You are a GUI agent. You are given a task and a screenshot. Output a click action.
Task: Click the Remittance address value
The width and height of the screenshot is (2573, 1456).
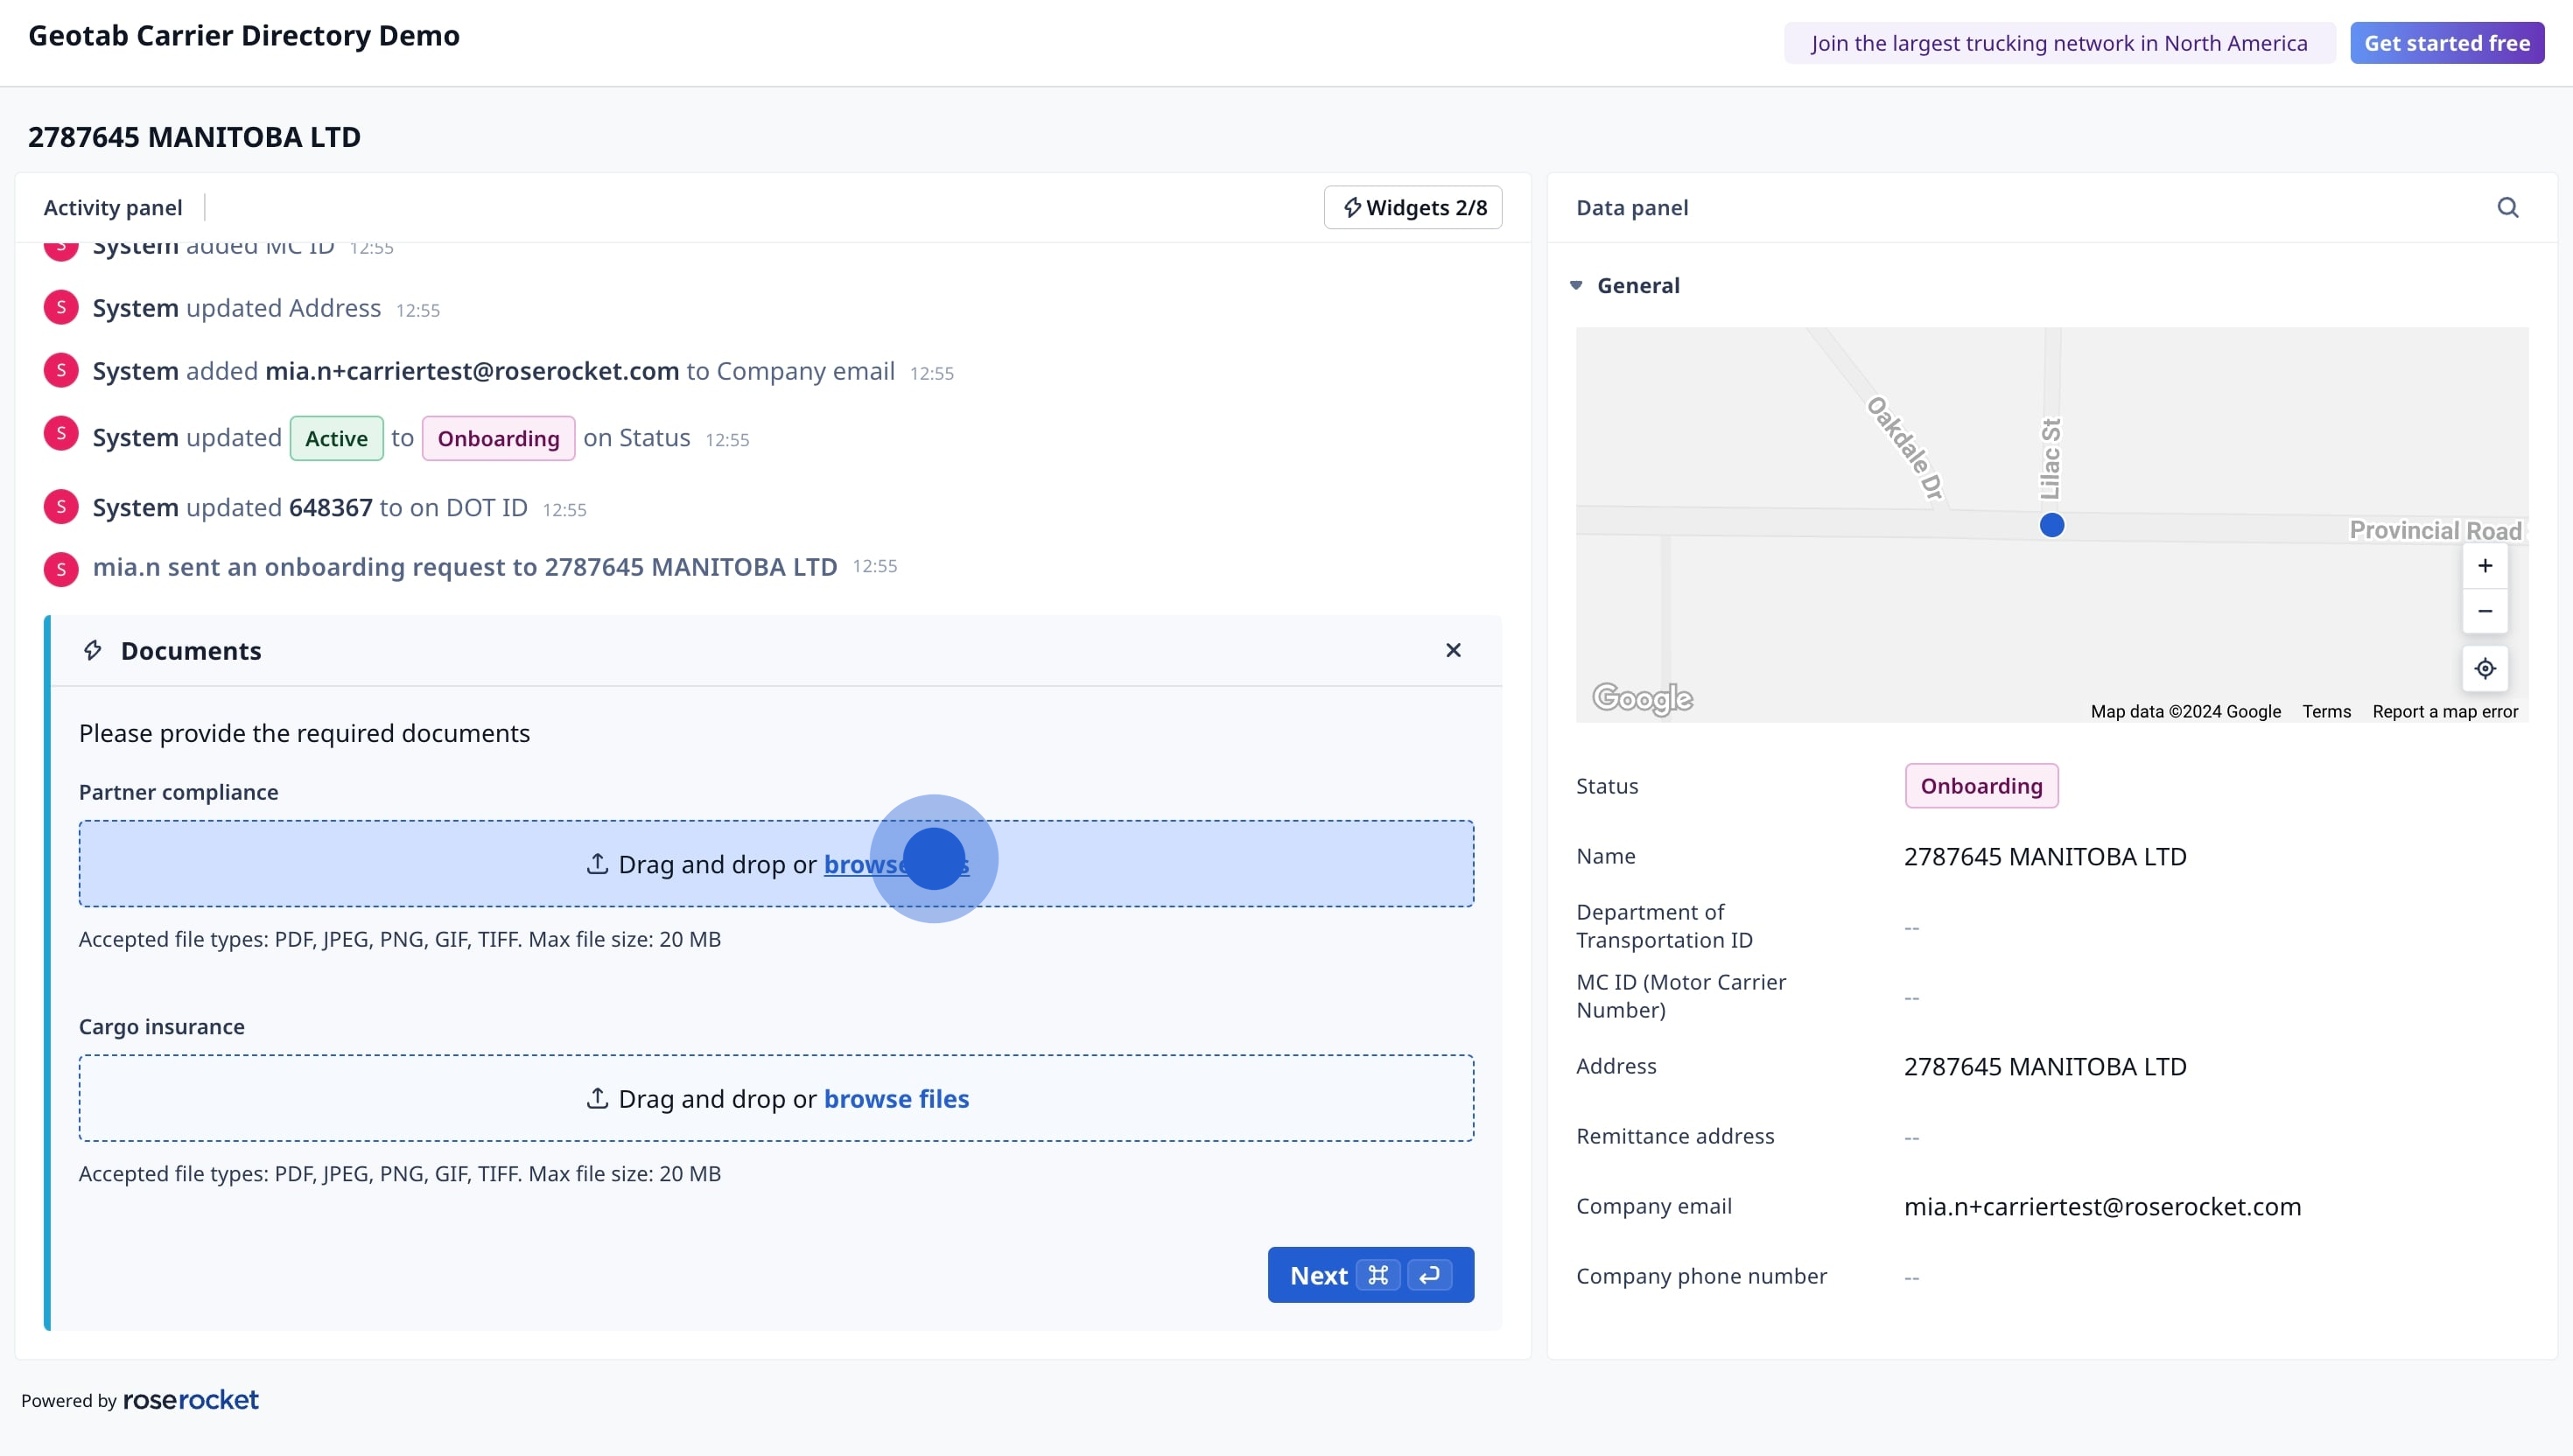coord(1911,1137)
